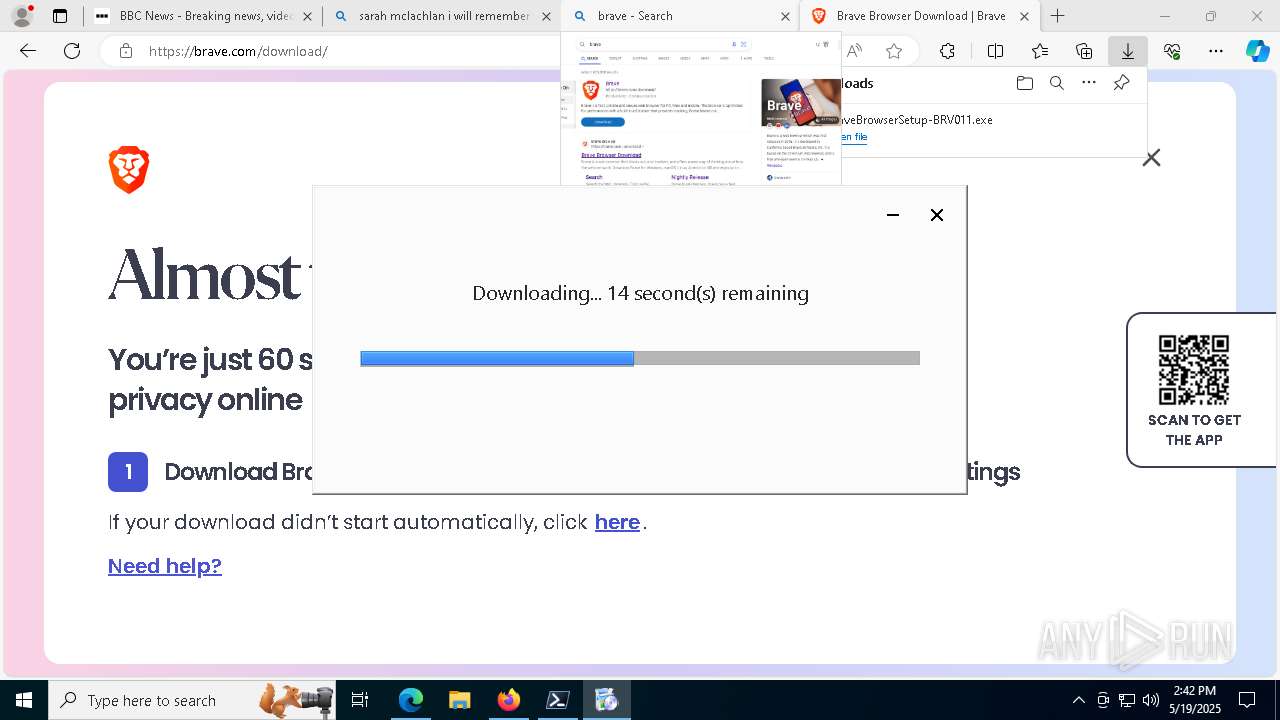Open Brave installer taskbar icon
Image resolution: width=1280 pixels, height=720 pixels.
click(606, 700)
